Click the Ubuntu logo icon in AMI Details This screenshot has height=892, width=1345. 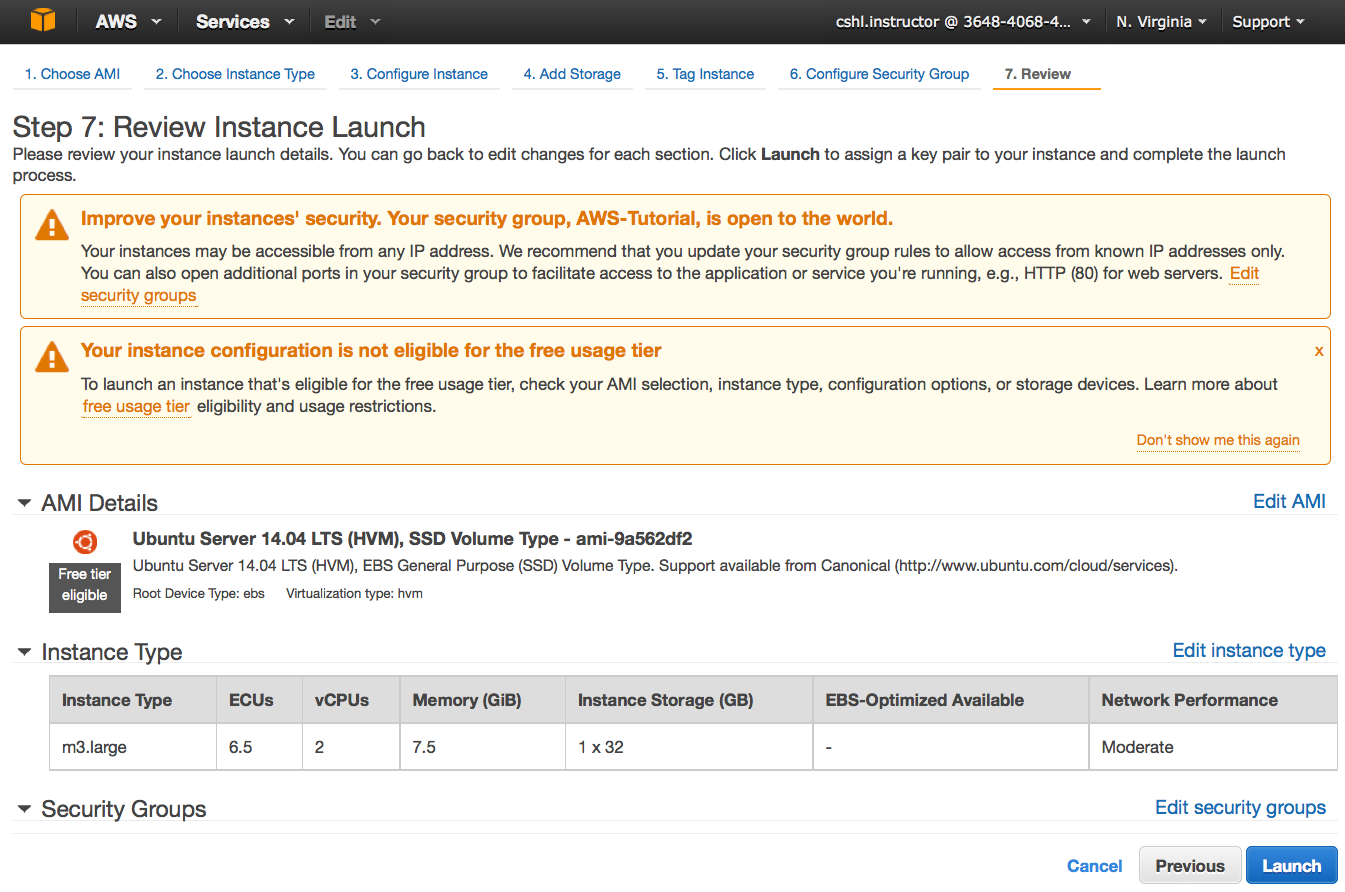85,542
